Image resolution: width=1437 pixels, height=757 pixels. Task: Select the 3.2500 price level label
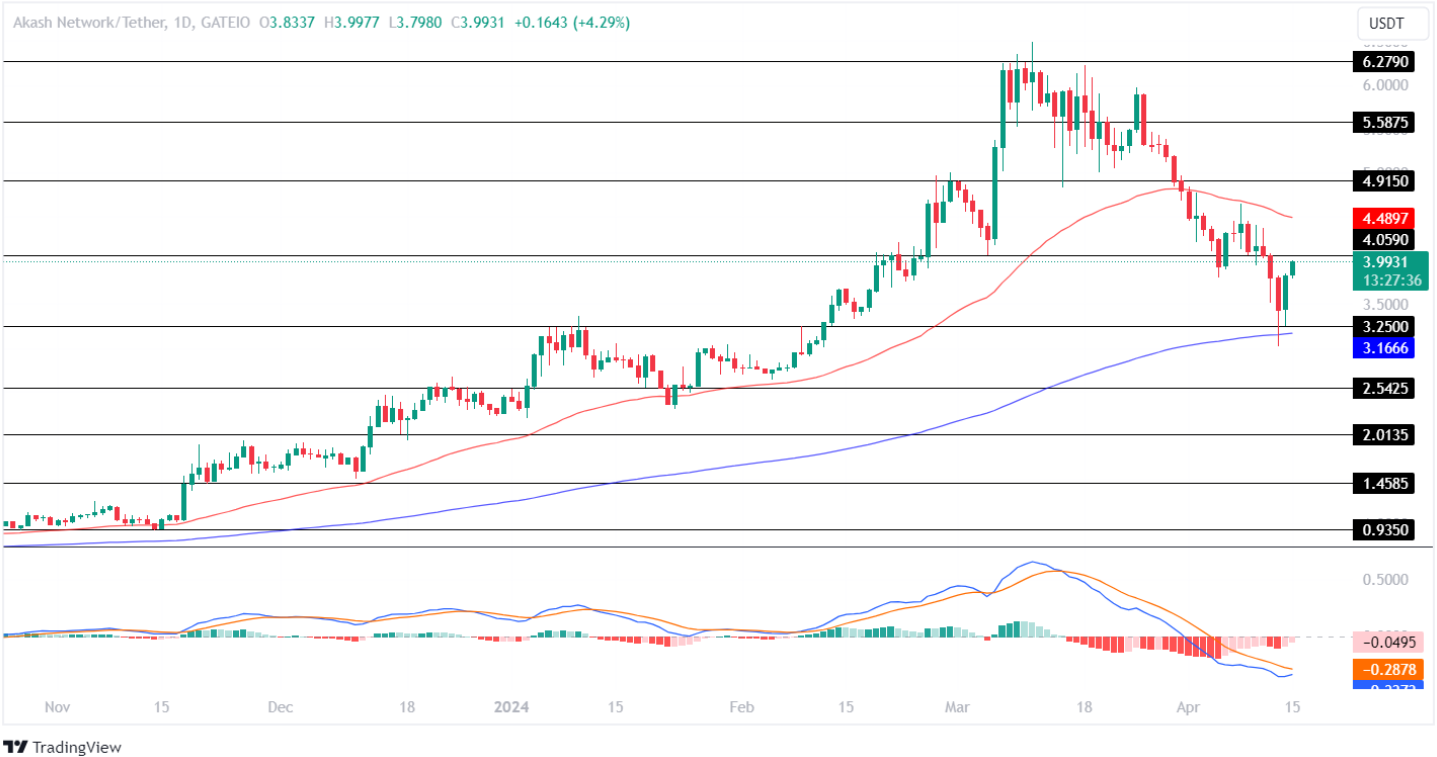[x=1385, y=327]
